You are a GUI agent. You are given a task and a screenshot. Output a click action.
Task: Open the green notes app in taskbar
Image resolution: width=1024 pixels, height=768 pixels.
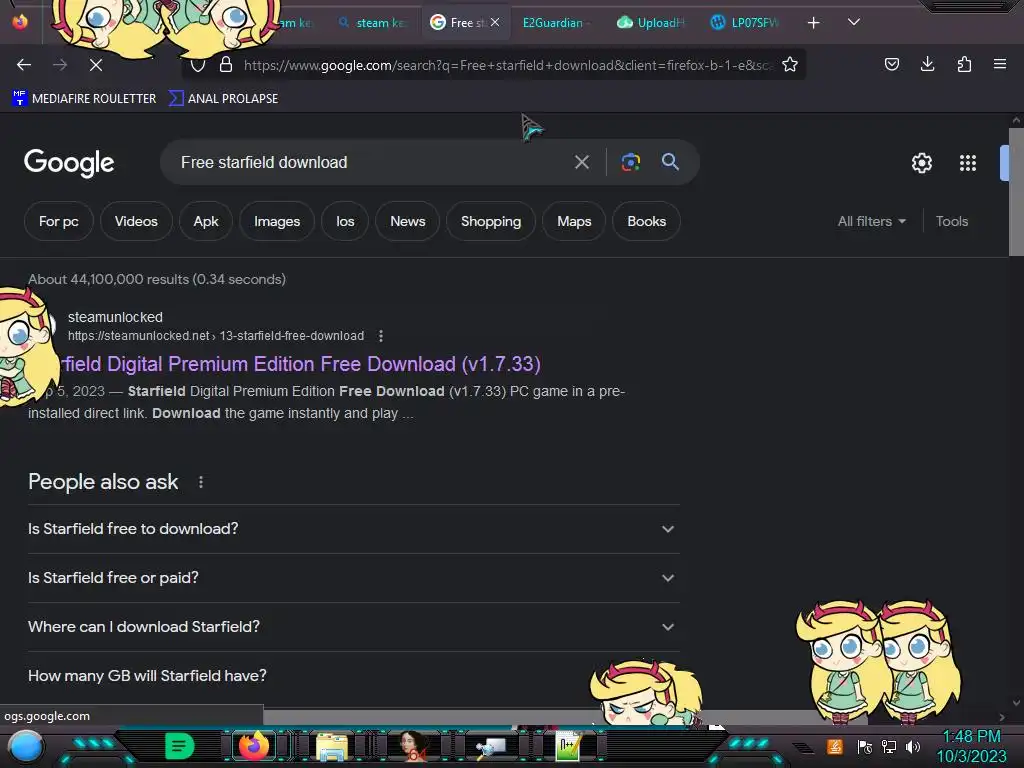click(x=179, y=746)
